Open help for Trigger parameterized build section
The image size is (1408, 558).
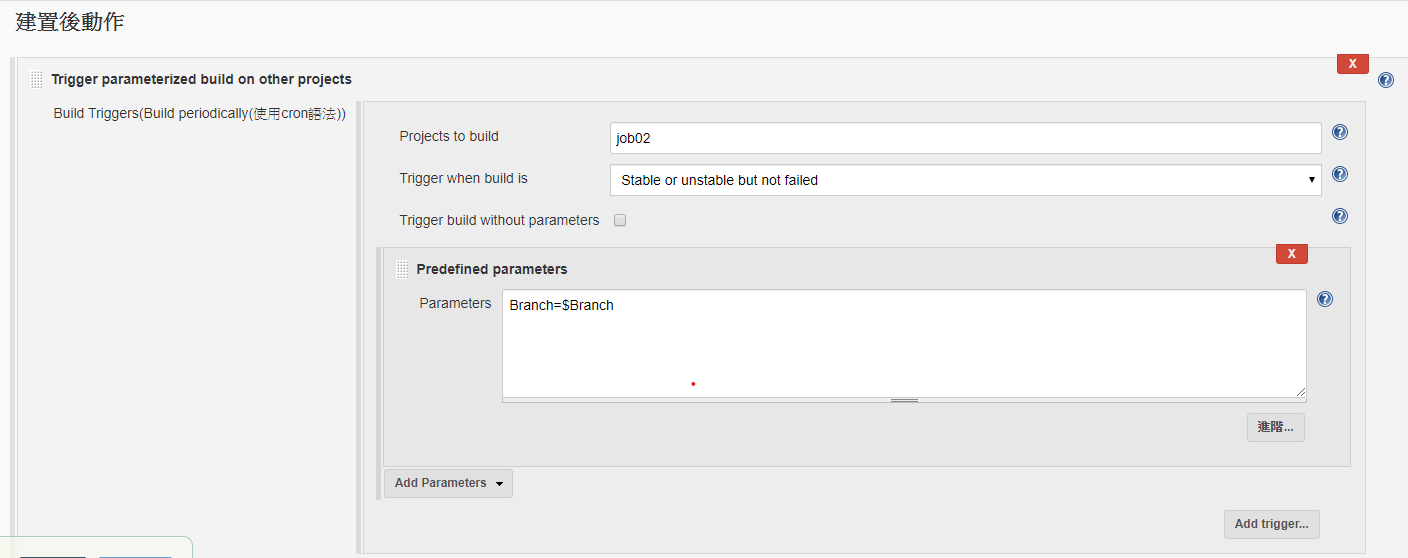[1385, 80]
